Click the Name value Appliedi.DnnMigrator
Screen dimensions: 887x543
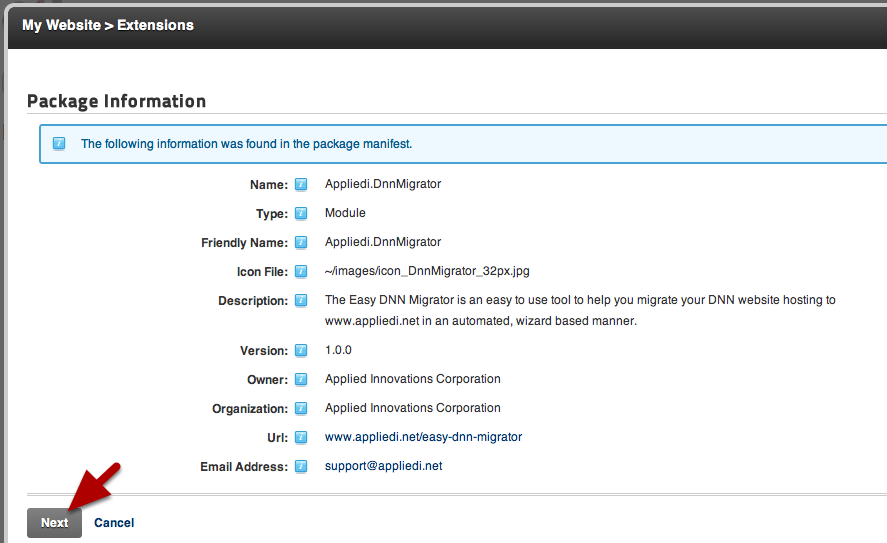tap(383, 184)
